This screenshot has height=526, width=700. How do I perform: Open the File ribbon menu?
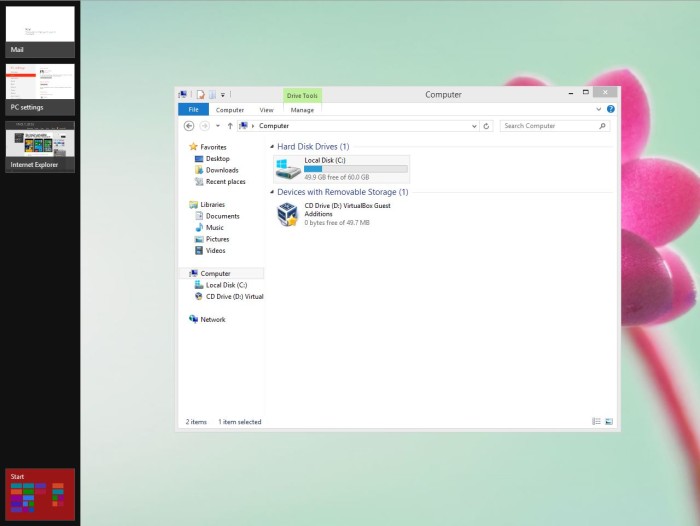click(193, 109)
